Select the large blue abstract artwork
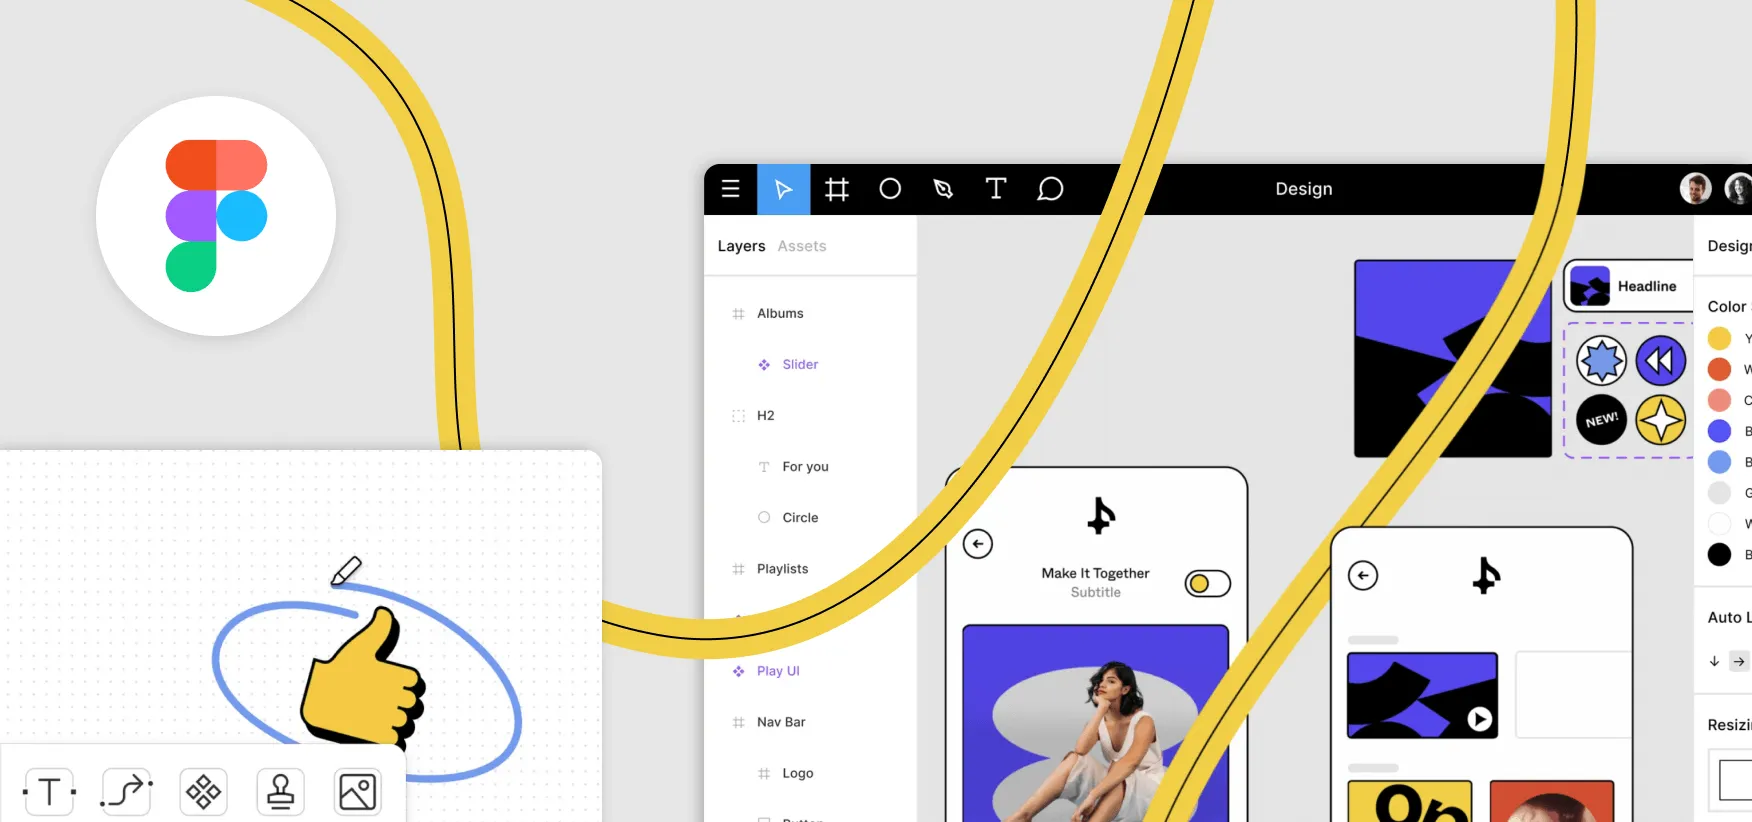The width and height of the screenshot is (1752, 822). (1453, 359)
